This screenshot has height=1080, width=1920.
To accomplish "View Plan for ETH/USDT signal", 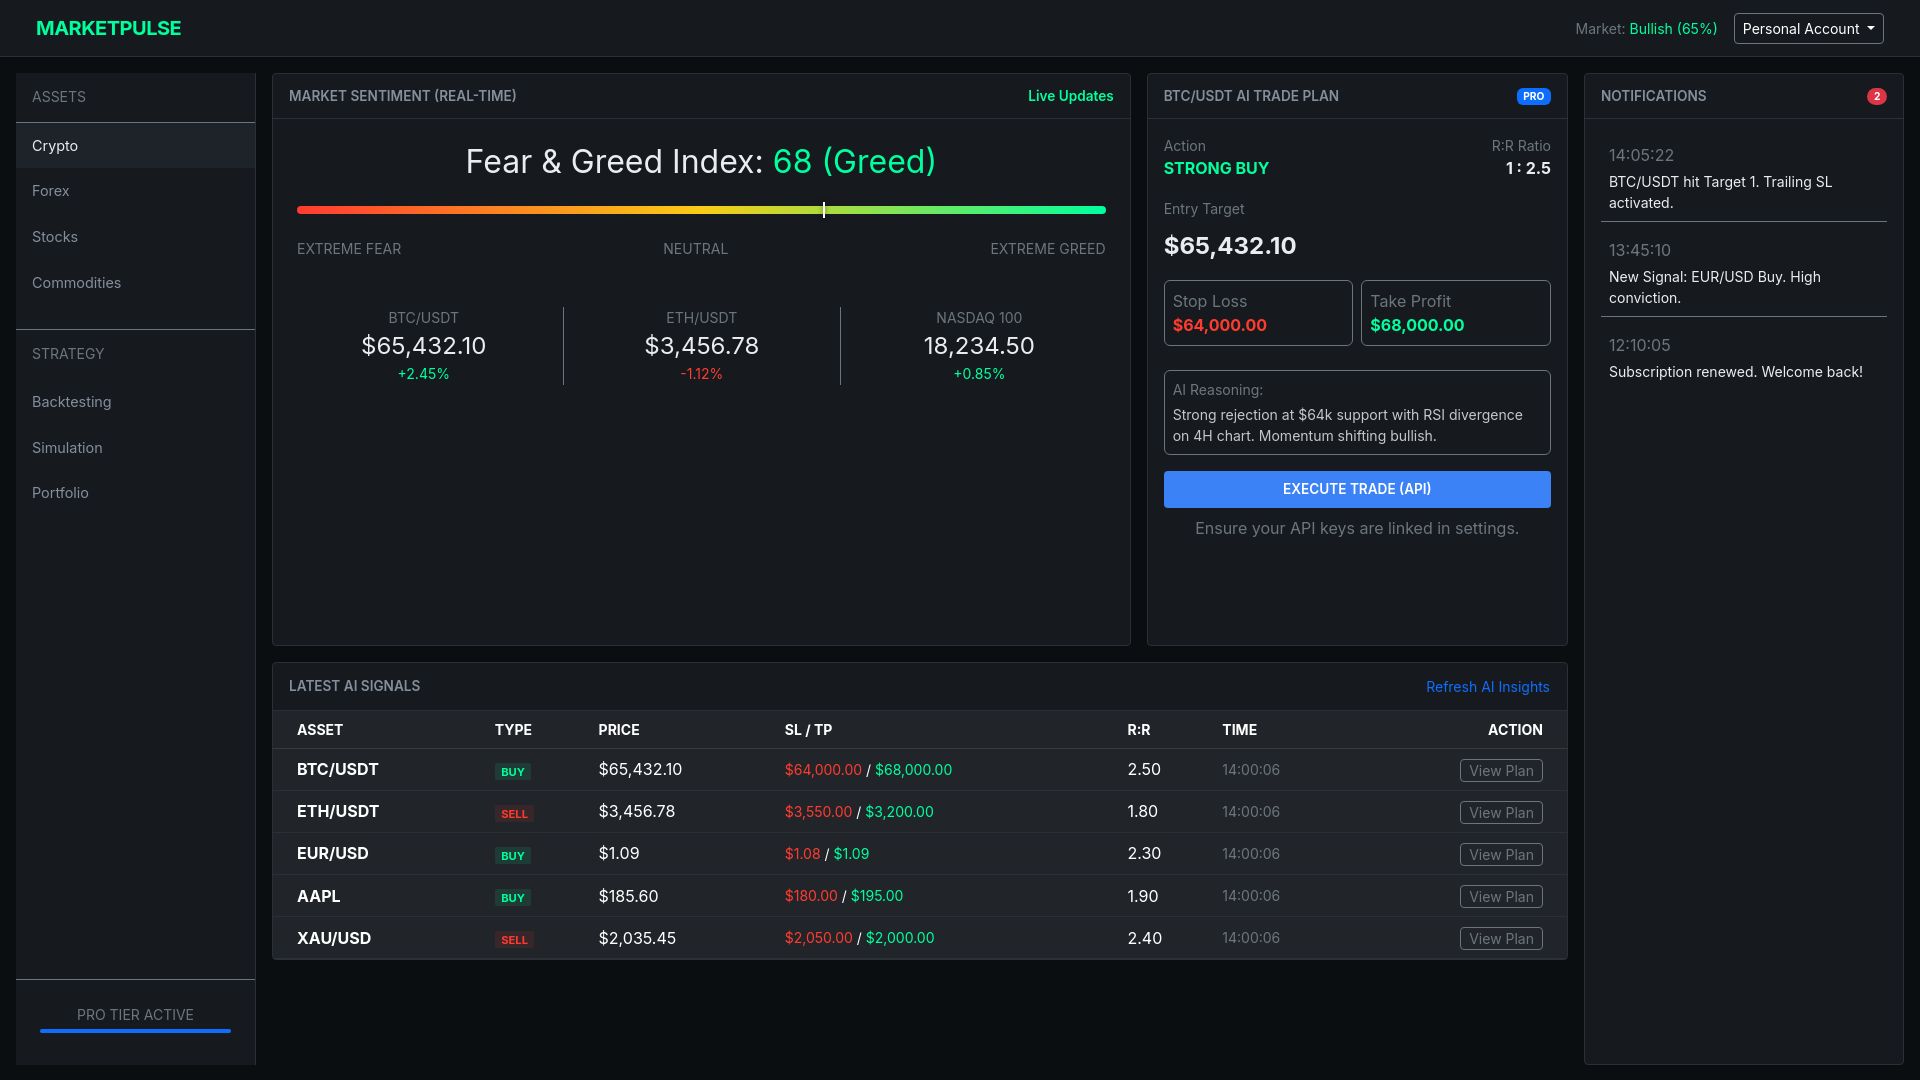I will point(1500,813).
